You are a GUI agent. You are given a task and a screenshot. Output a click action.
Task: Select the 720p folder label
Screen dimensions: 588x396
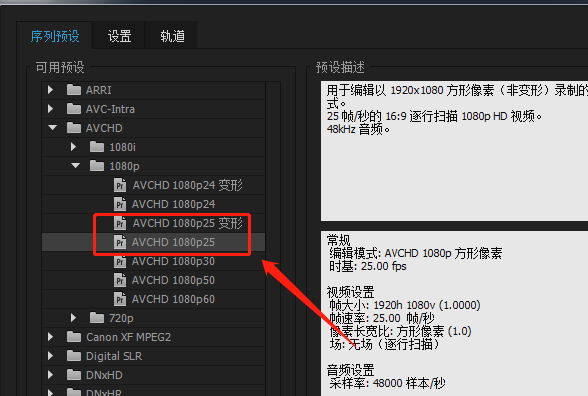tap(121, 318)
